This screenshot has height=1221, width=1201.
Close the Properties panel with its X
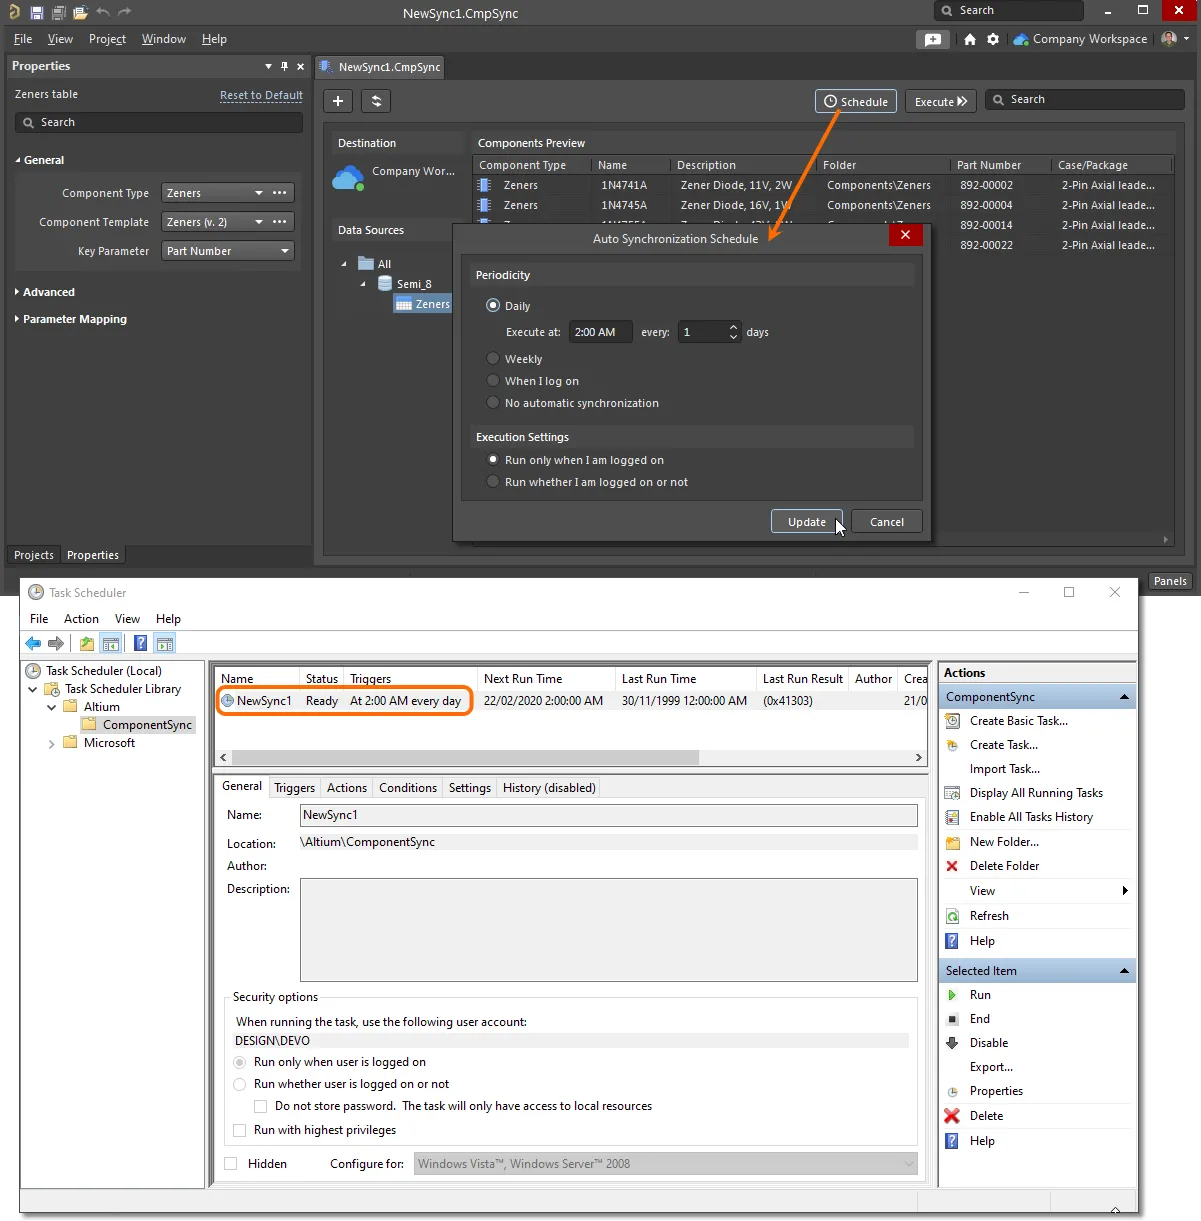point(300,66)
